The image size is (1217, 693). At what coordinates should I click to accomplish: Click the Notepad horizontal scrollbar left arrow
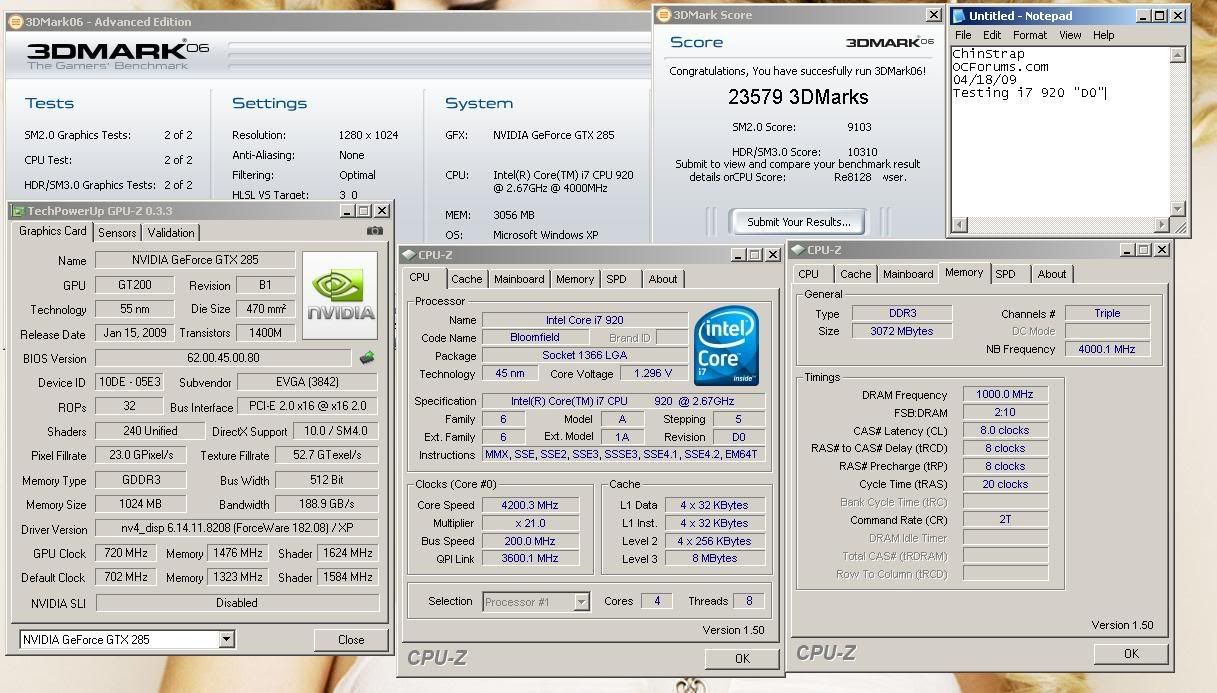960,225
